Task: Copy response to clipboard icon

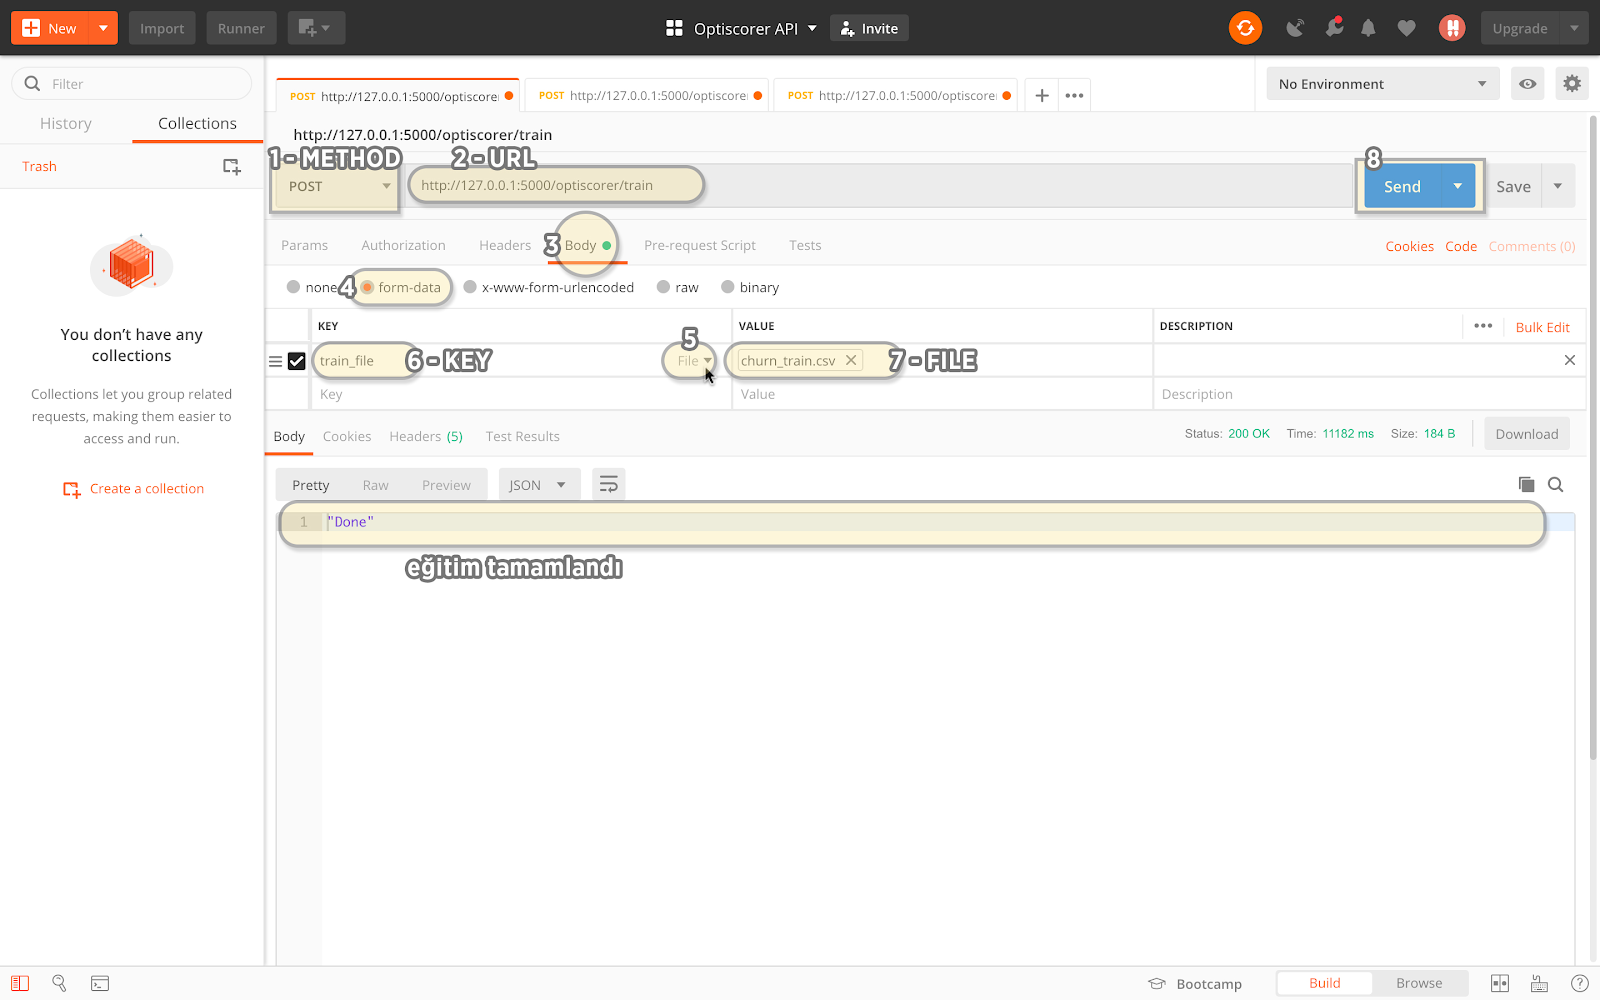Action: coord(1526,484)
